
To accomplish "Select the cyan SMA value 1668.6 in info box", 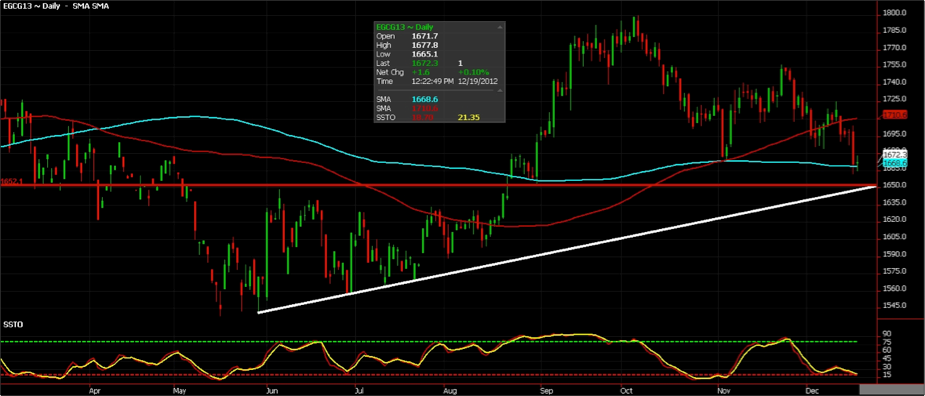I will (424, 100).
